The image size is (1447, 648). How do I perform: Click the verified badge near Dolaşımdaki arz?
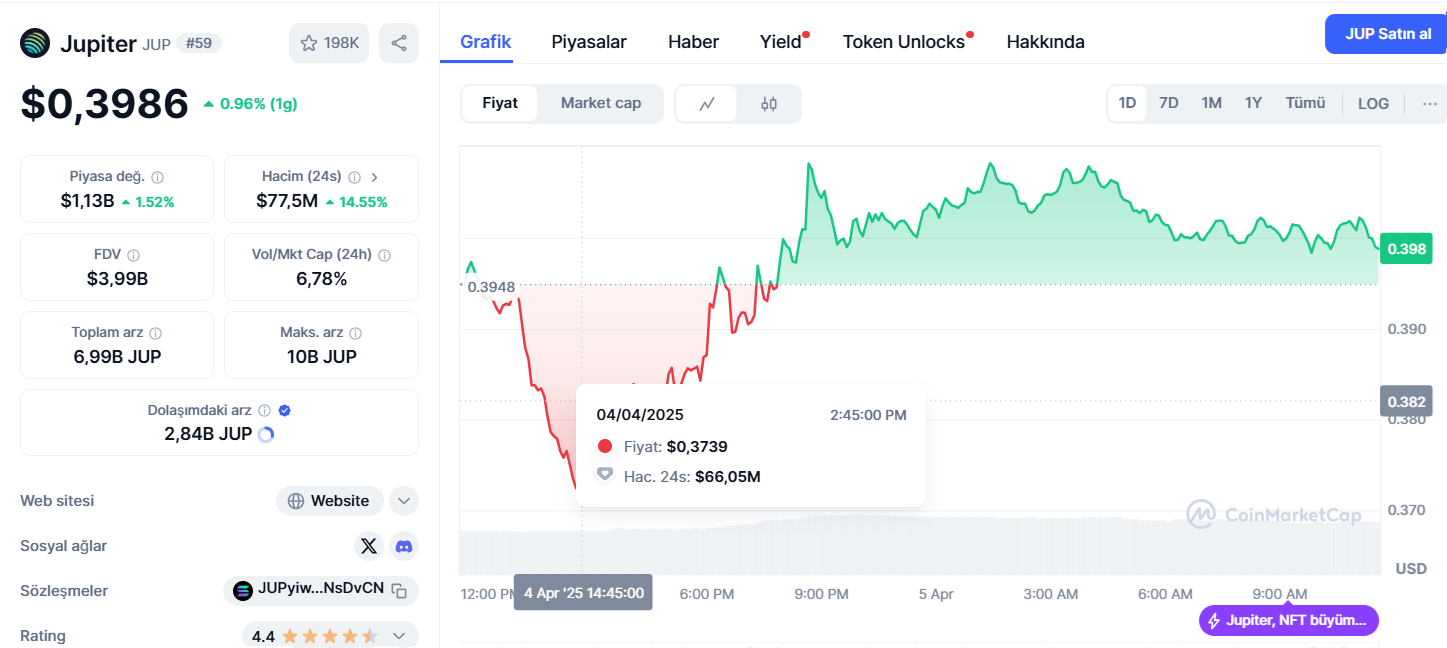pos(285,410)
